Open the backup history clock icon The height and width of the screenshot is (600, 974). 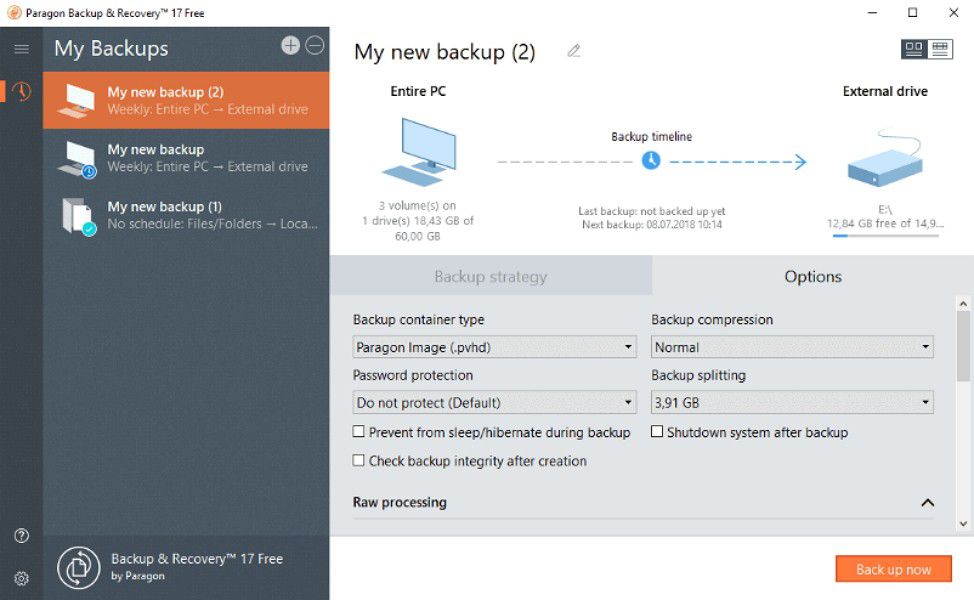(x=22, y=91)
